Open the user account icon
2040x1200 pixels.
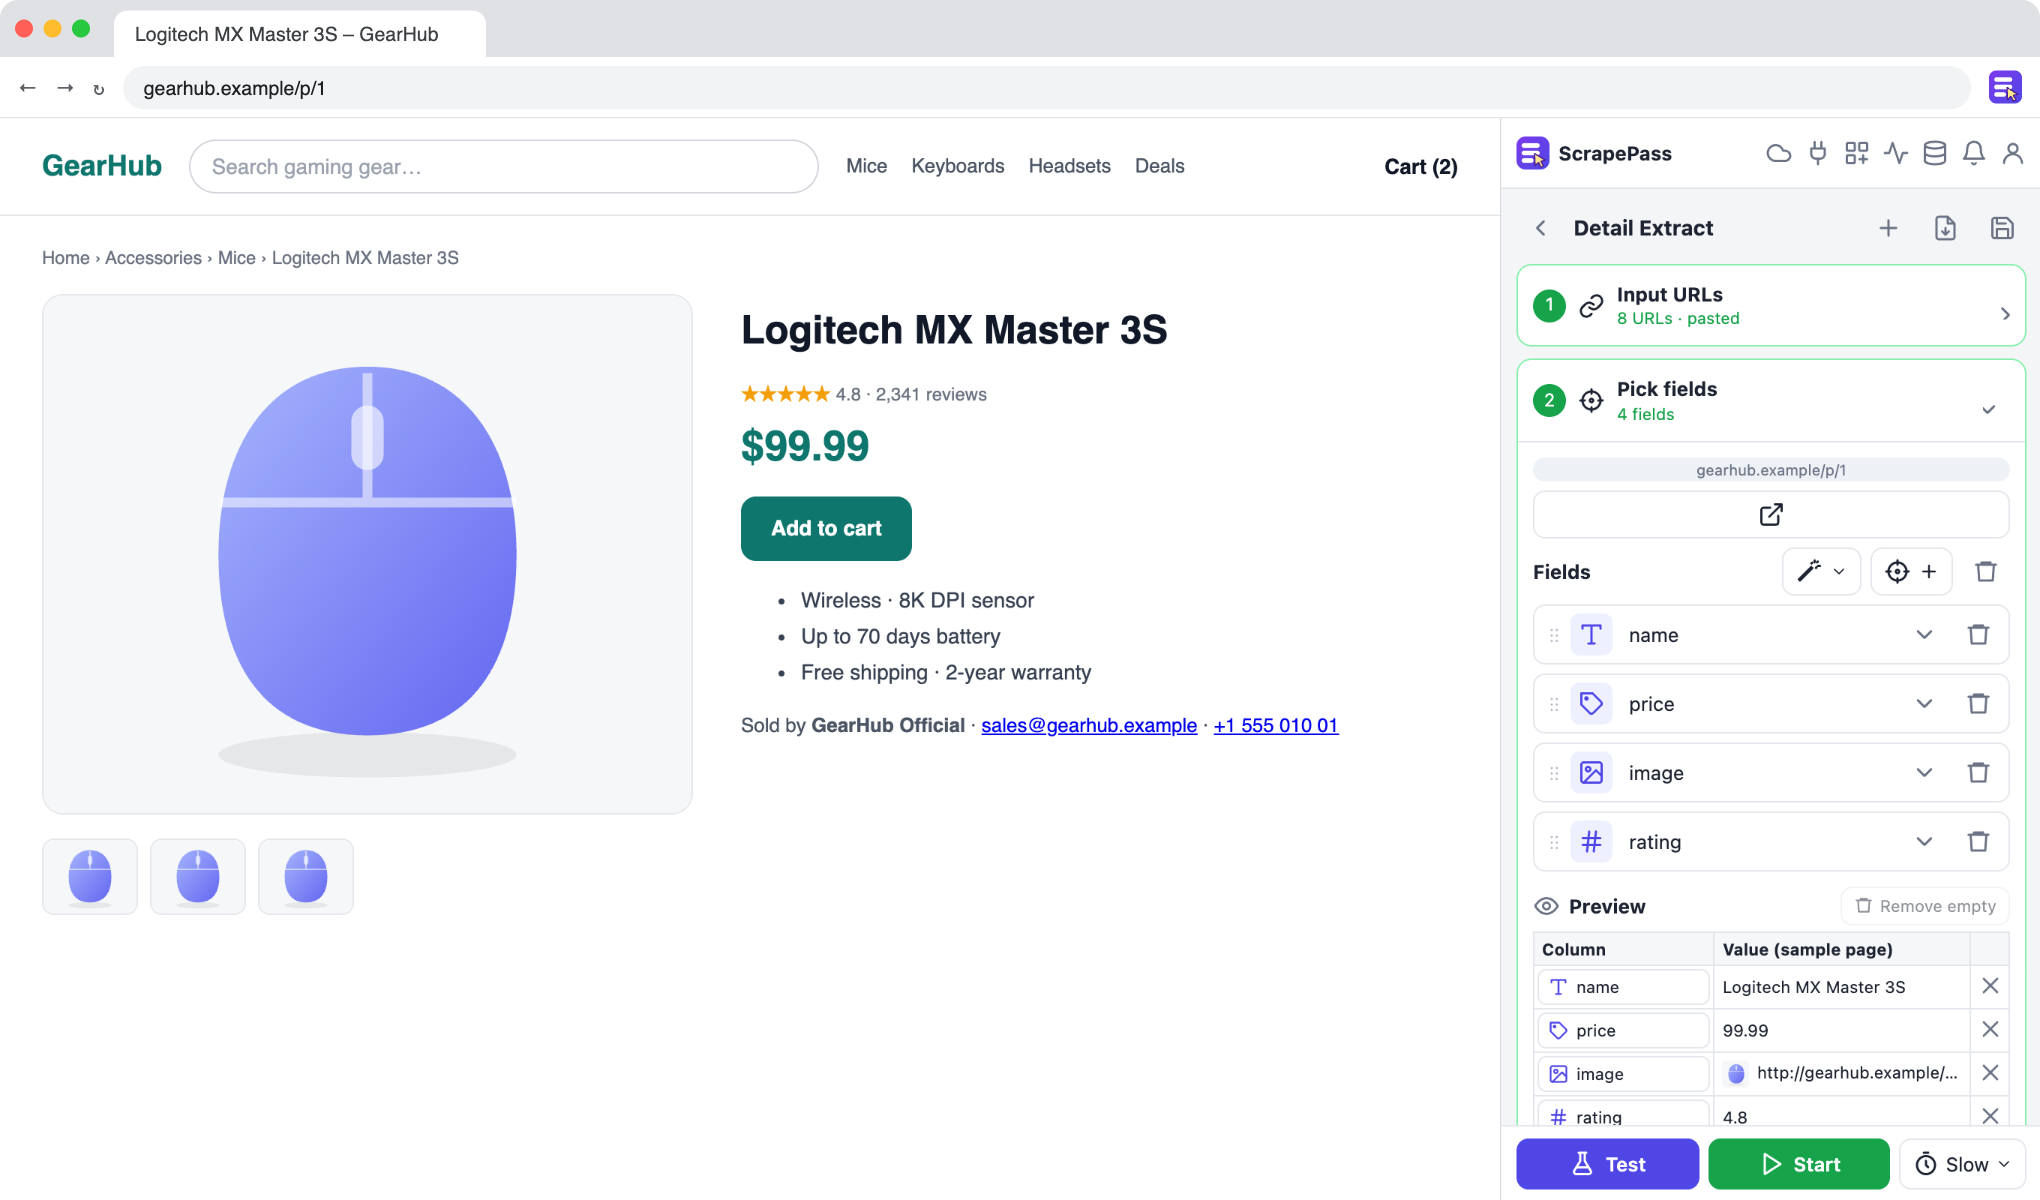pos(2013,153)
